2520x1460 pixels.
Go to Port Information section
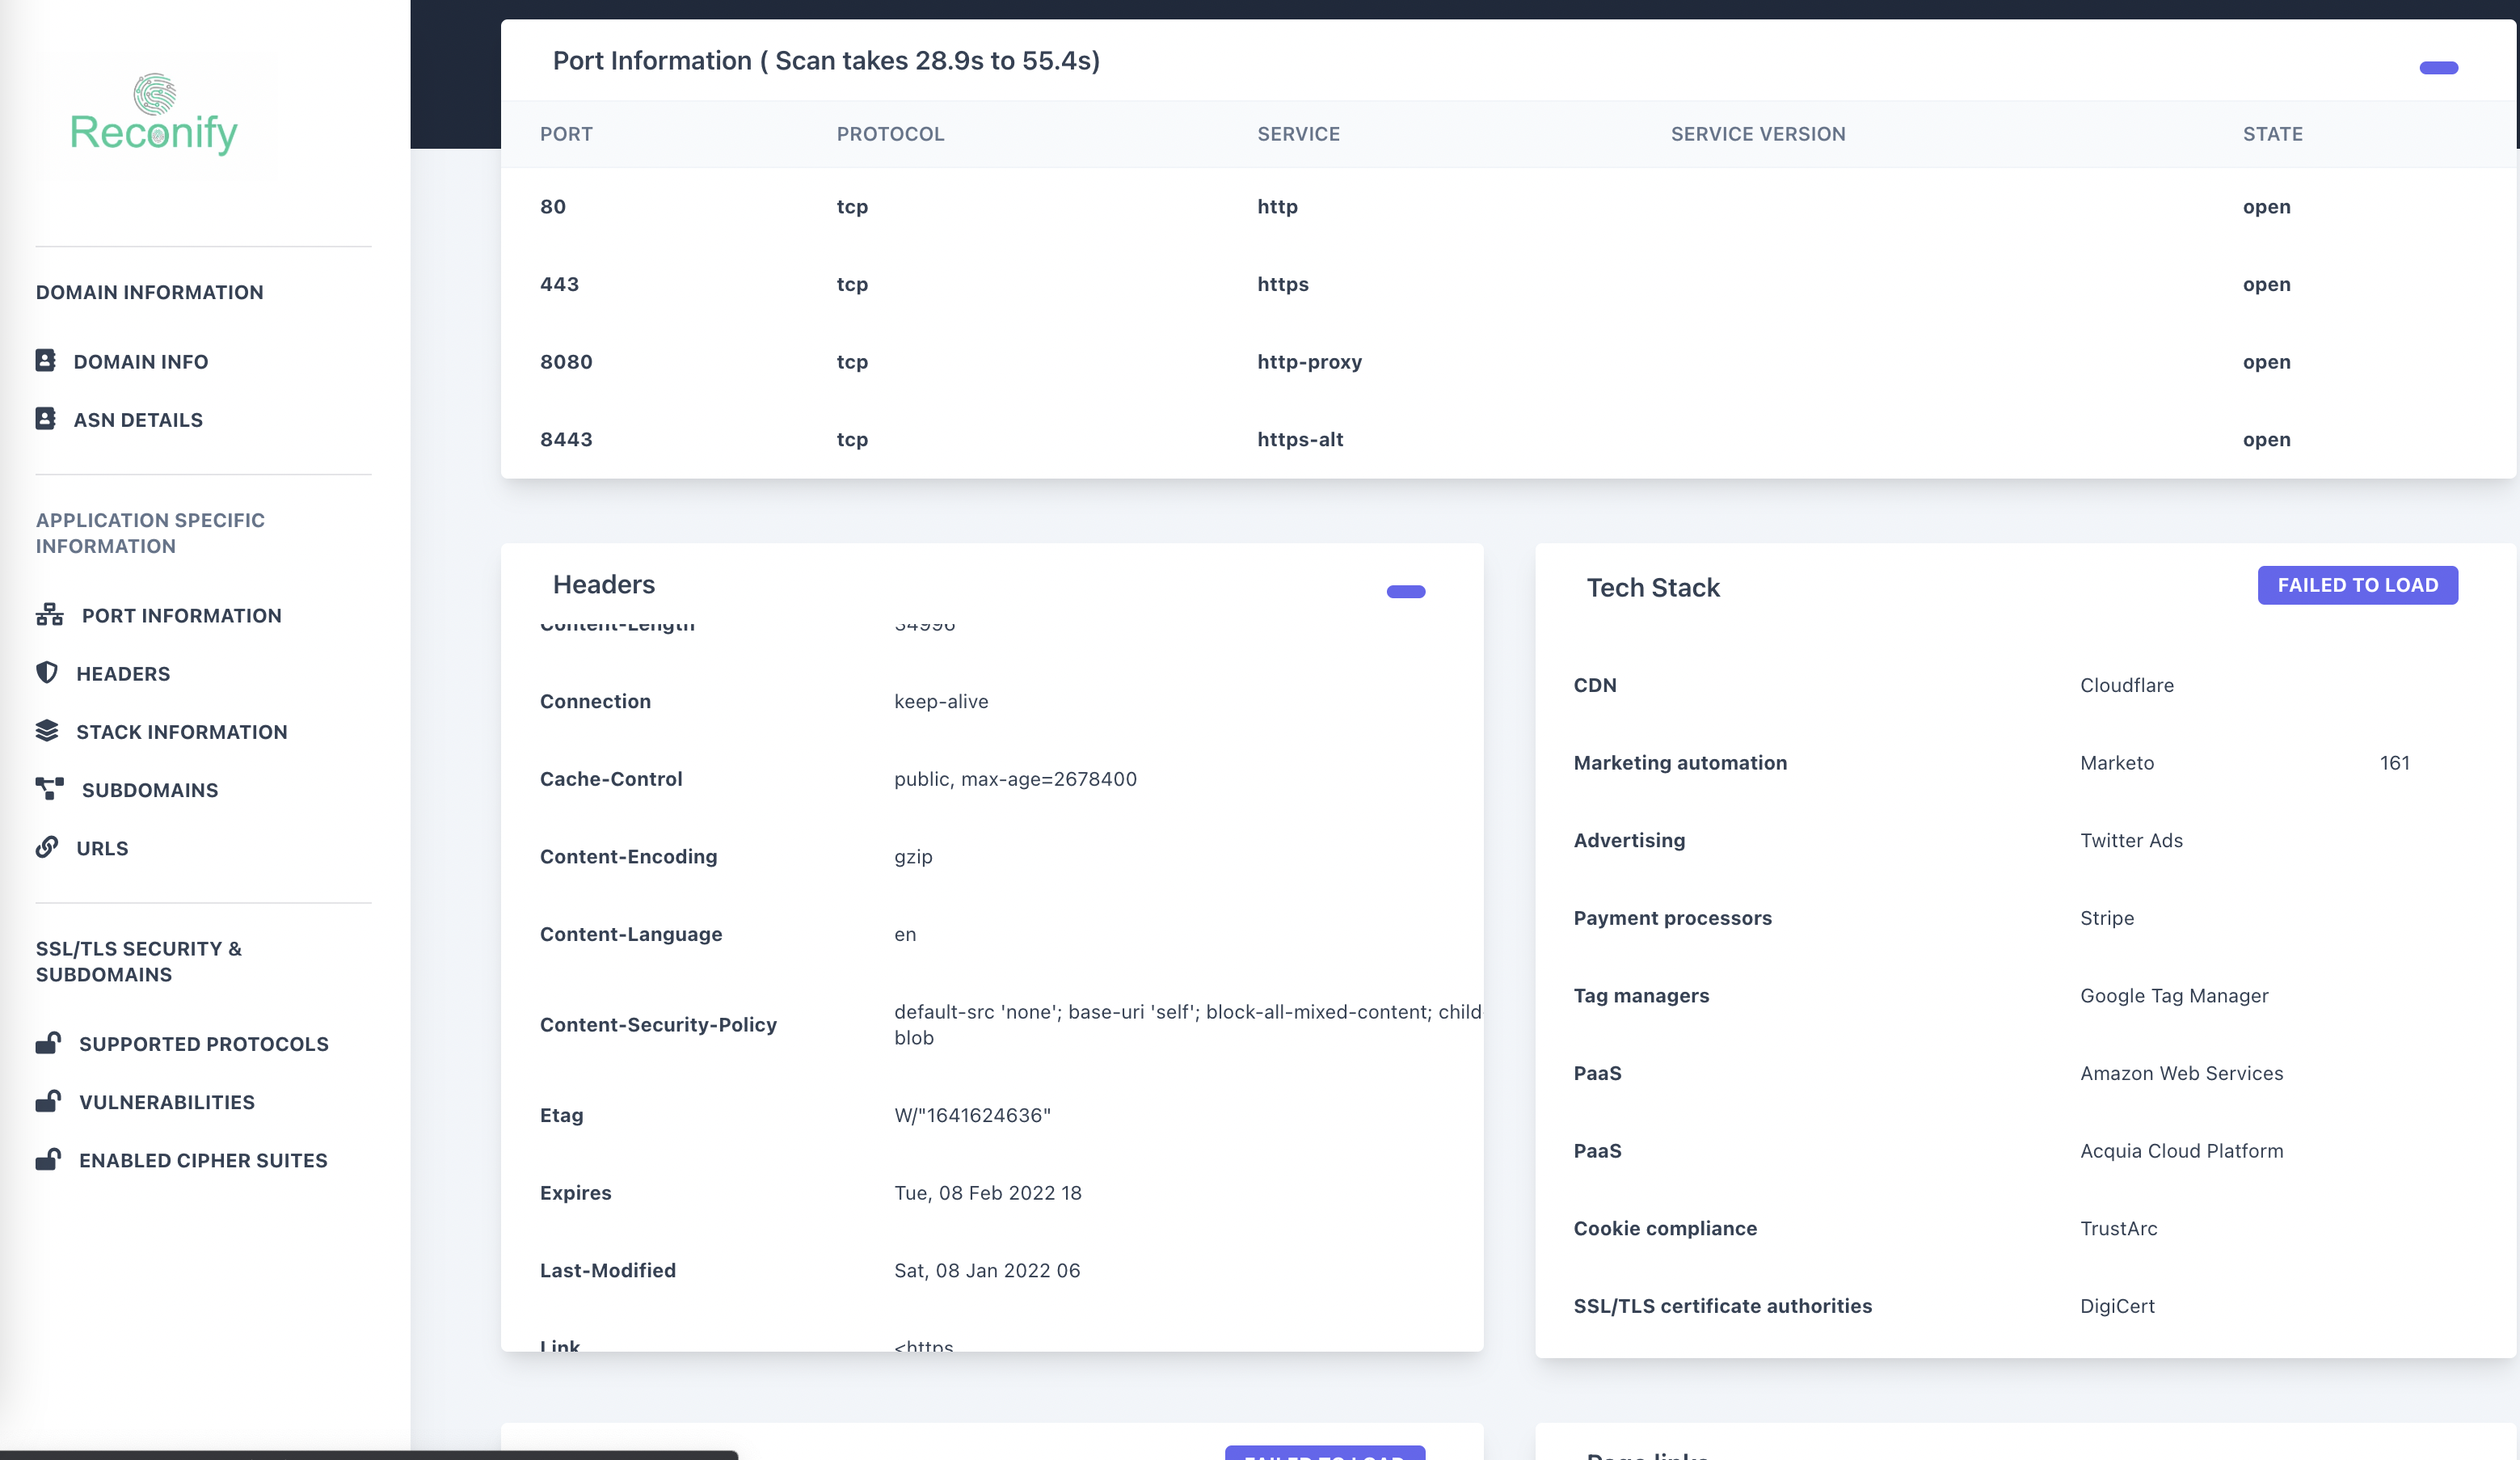[182, 615]
